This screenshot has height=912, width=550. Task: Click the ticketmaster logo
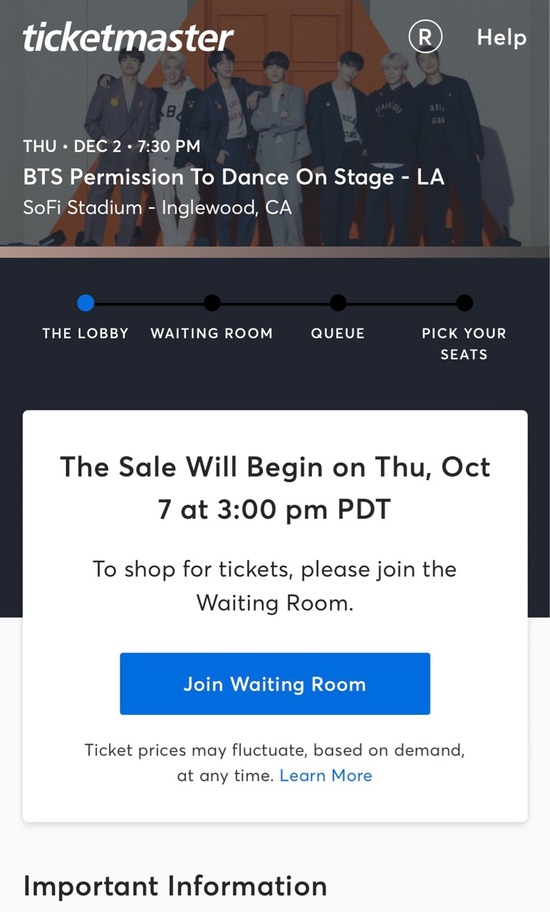[x=128, y=37]
